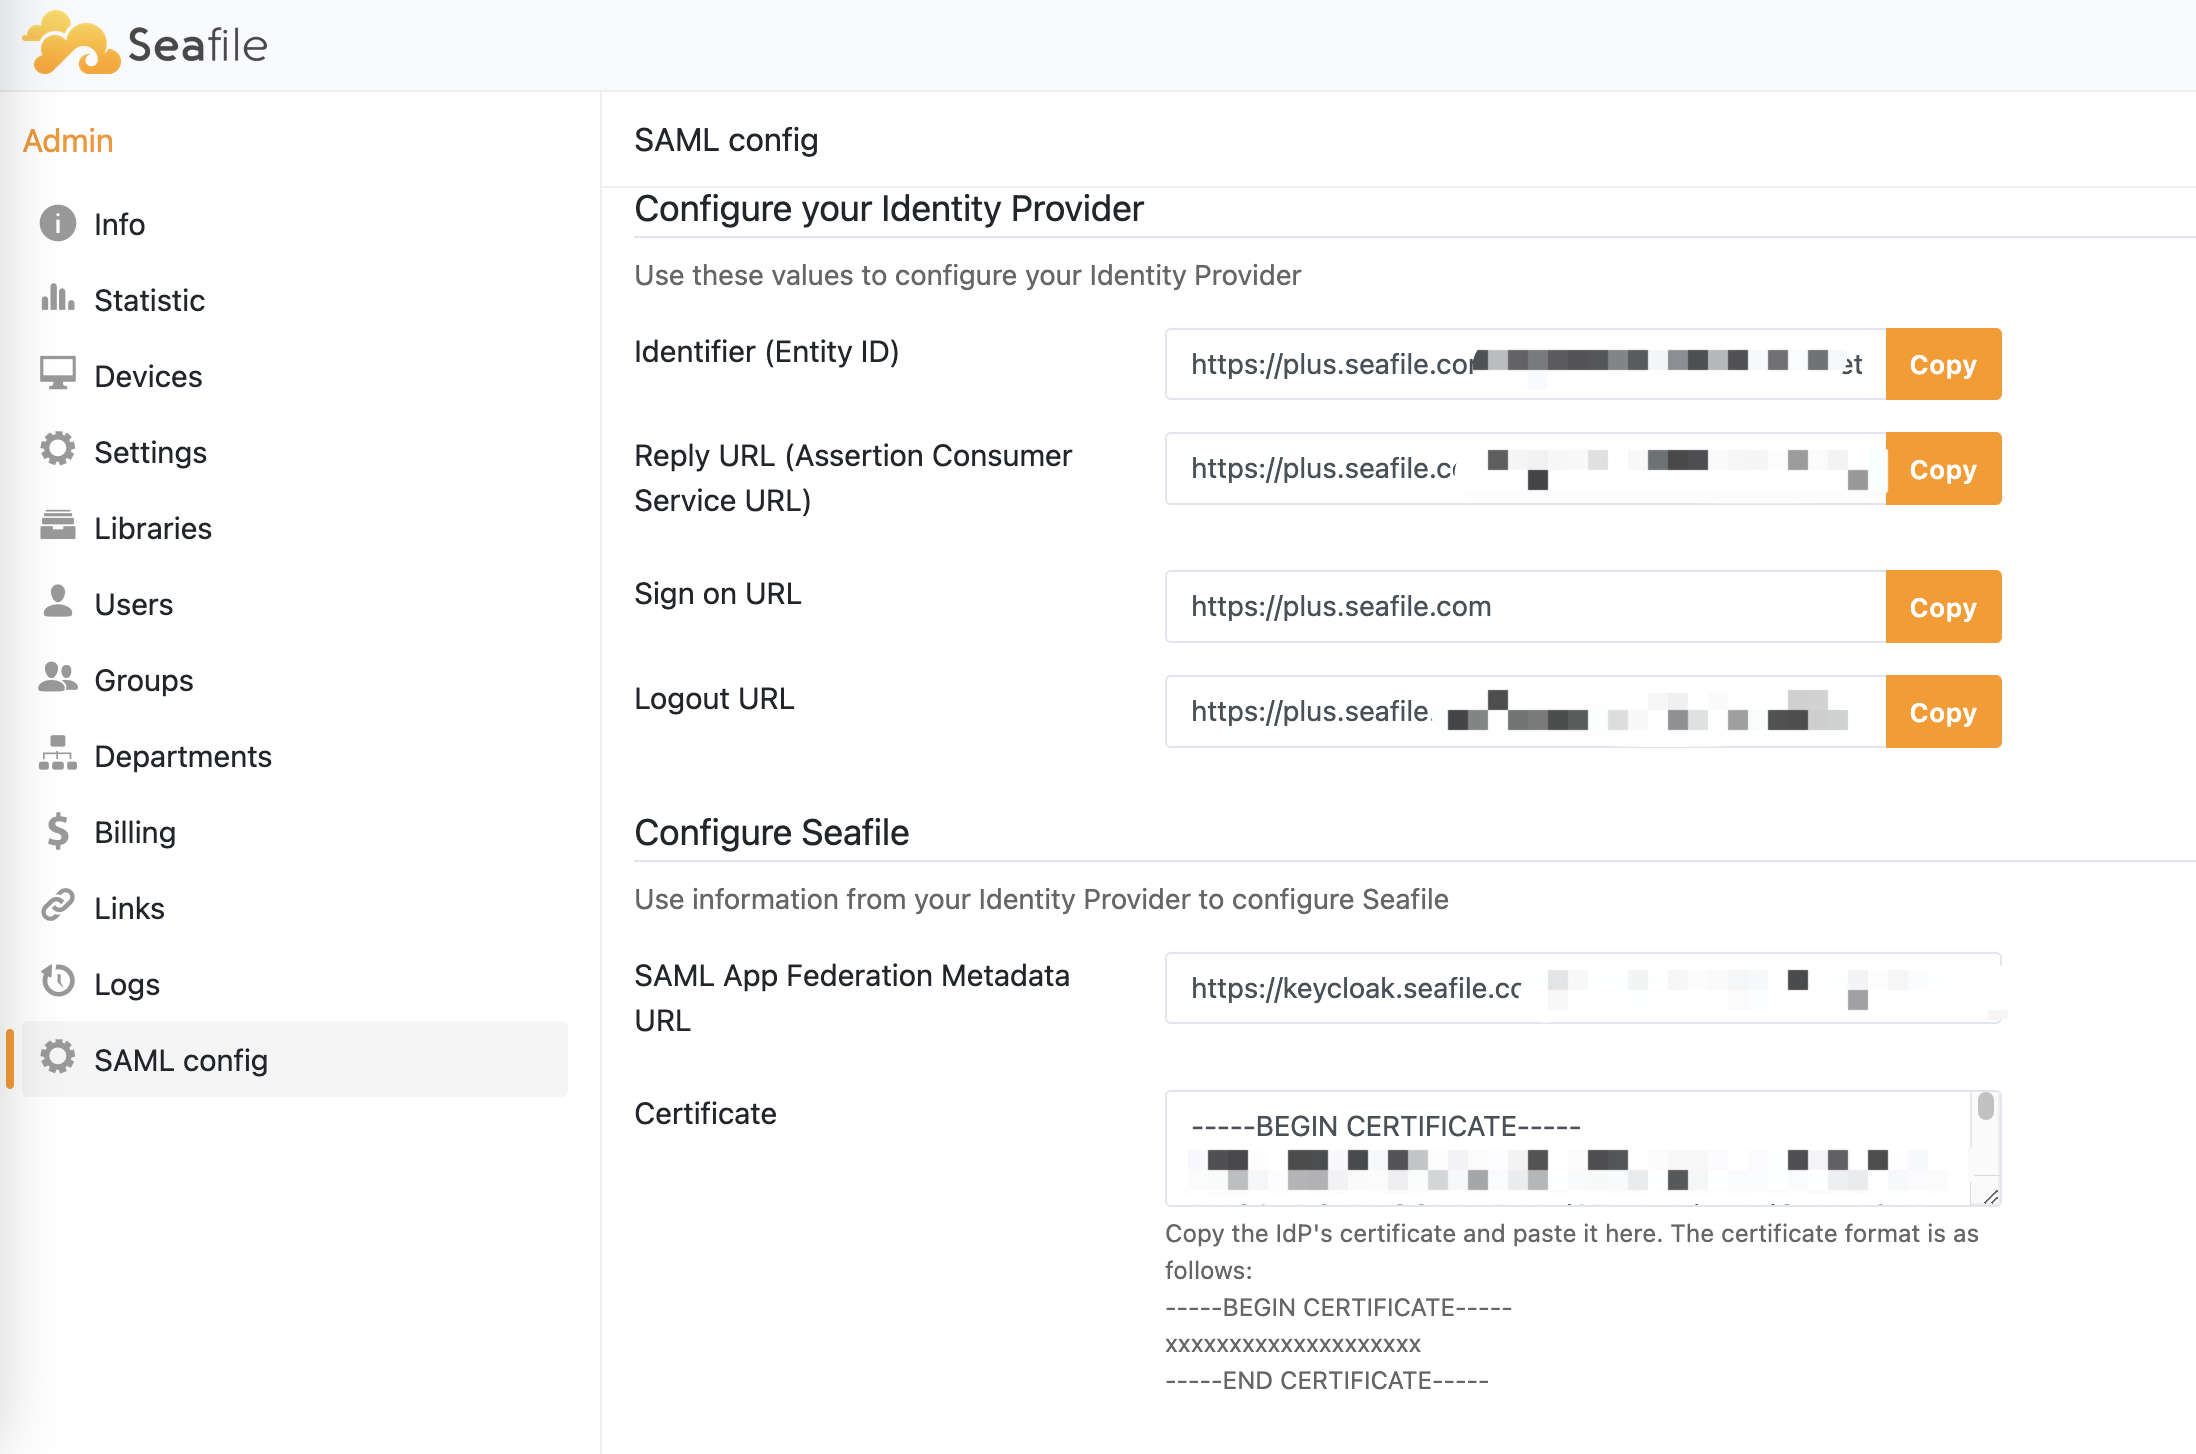Click the Certificate textarea resize handle
The width and height of the screenshot is (2196, 1454).
1990,1196
